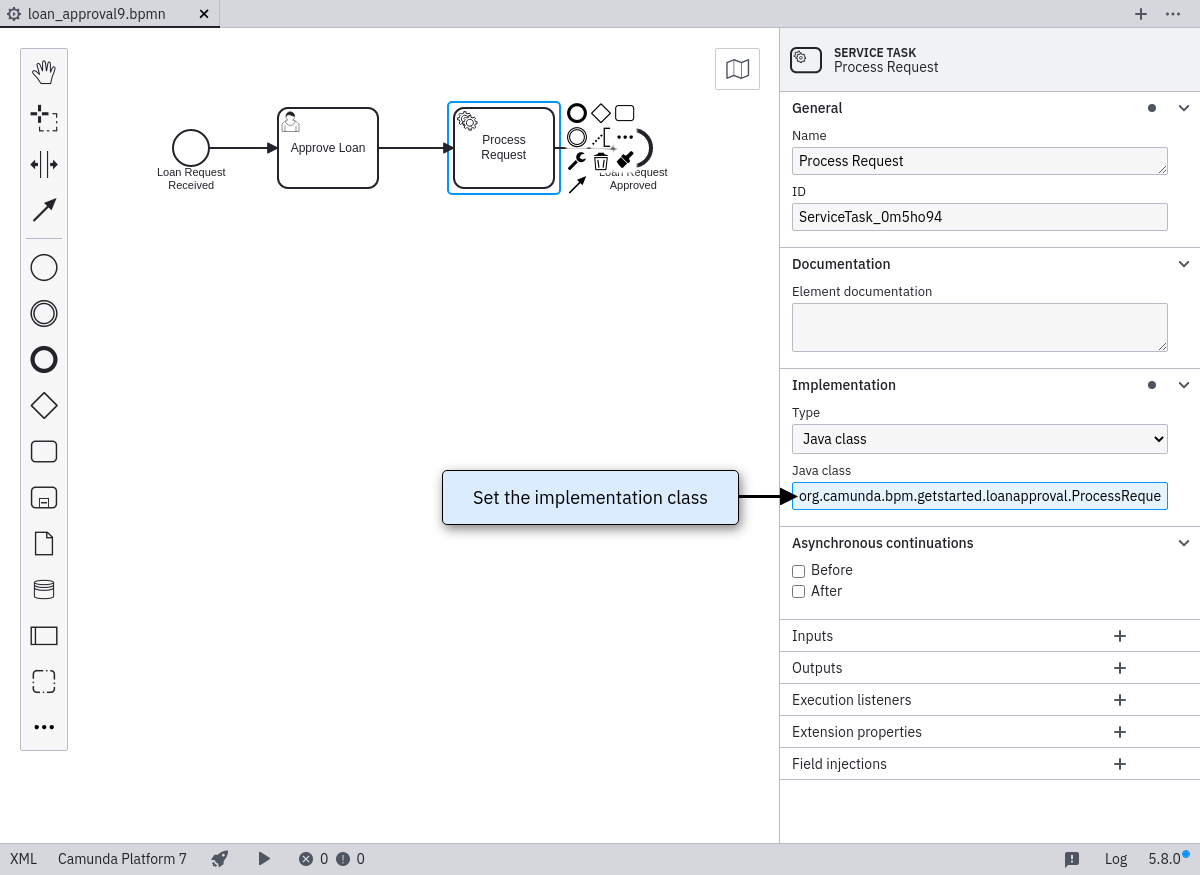Click the deploy rocket icon
This screenshot has width=1200, height=875.
220,858
